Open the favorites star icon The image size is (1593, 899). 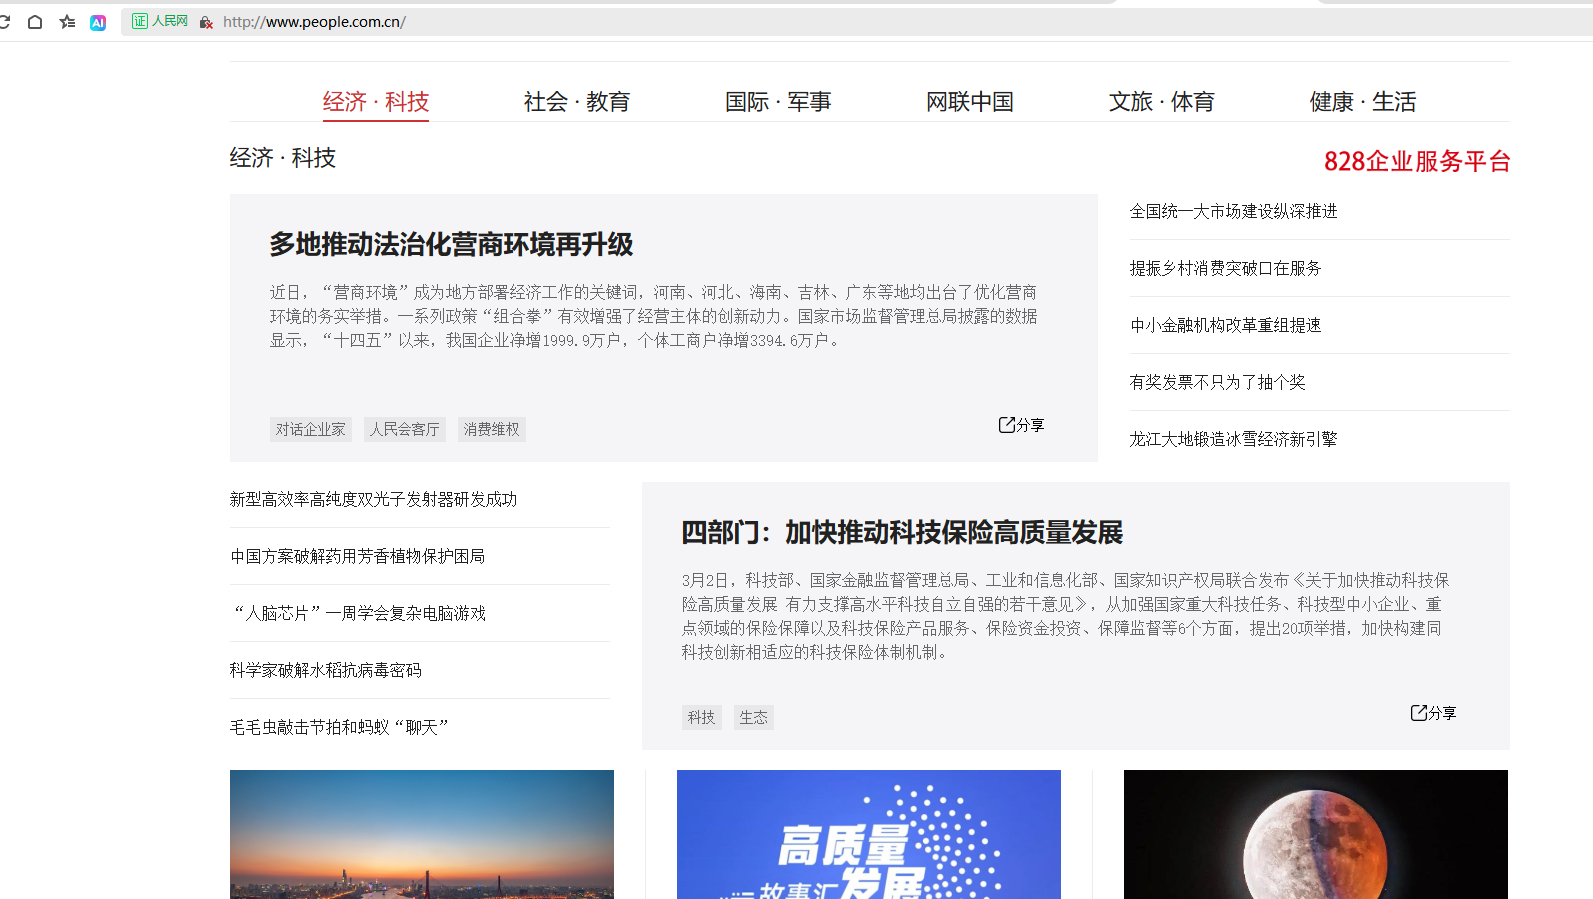(67, 21)
